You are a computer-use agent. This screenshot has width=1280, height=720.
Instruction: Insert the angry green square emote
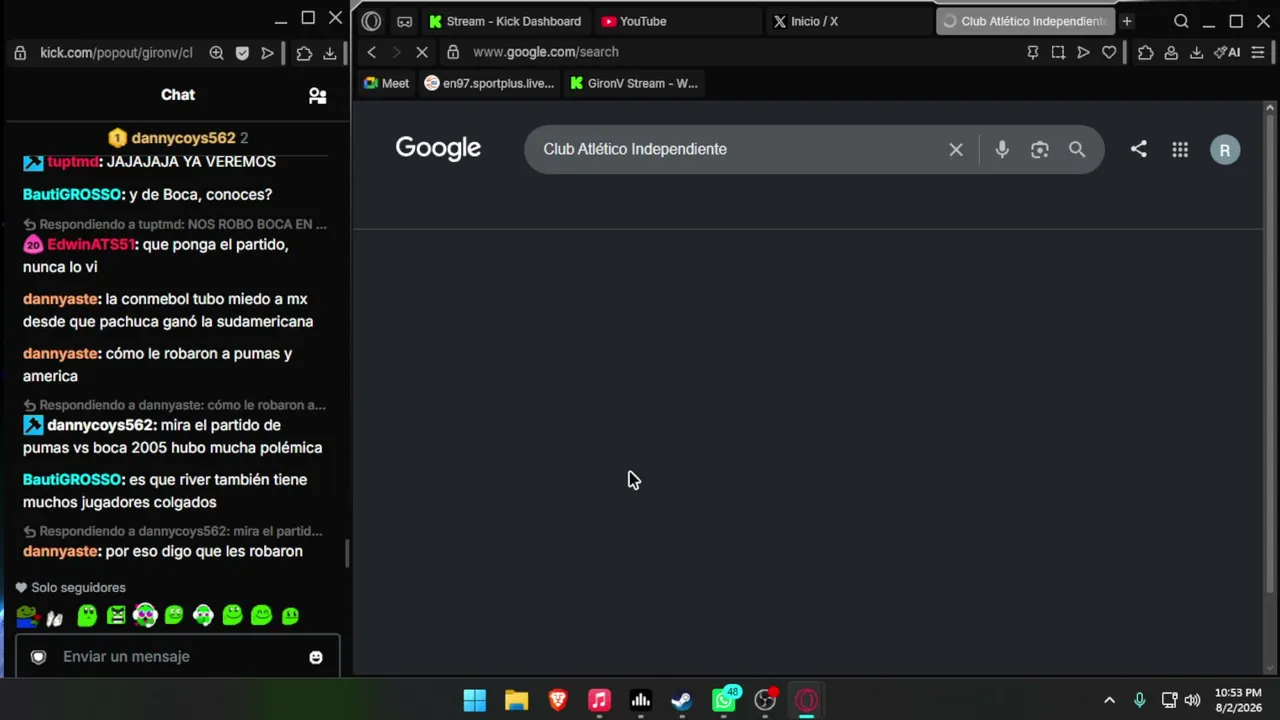[116, 615]
